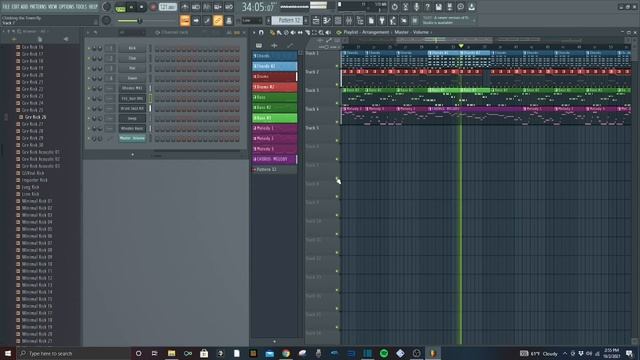The width and height of the screenshot is (640, 360).
Task: Click the save floppy disk icon
Action: (x=438, y=7)
